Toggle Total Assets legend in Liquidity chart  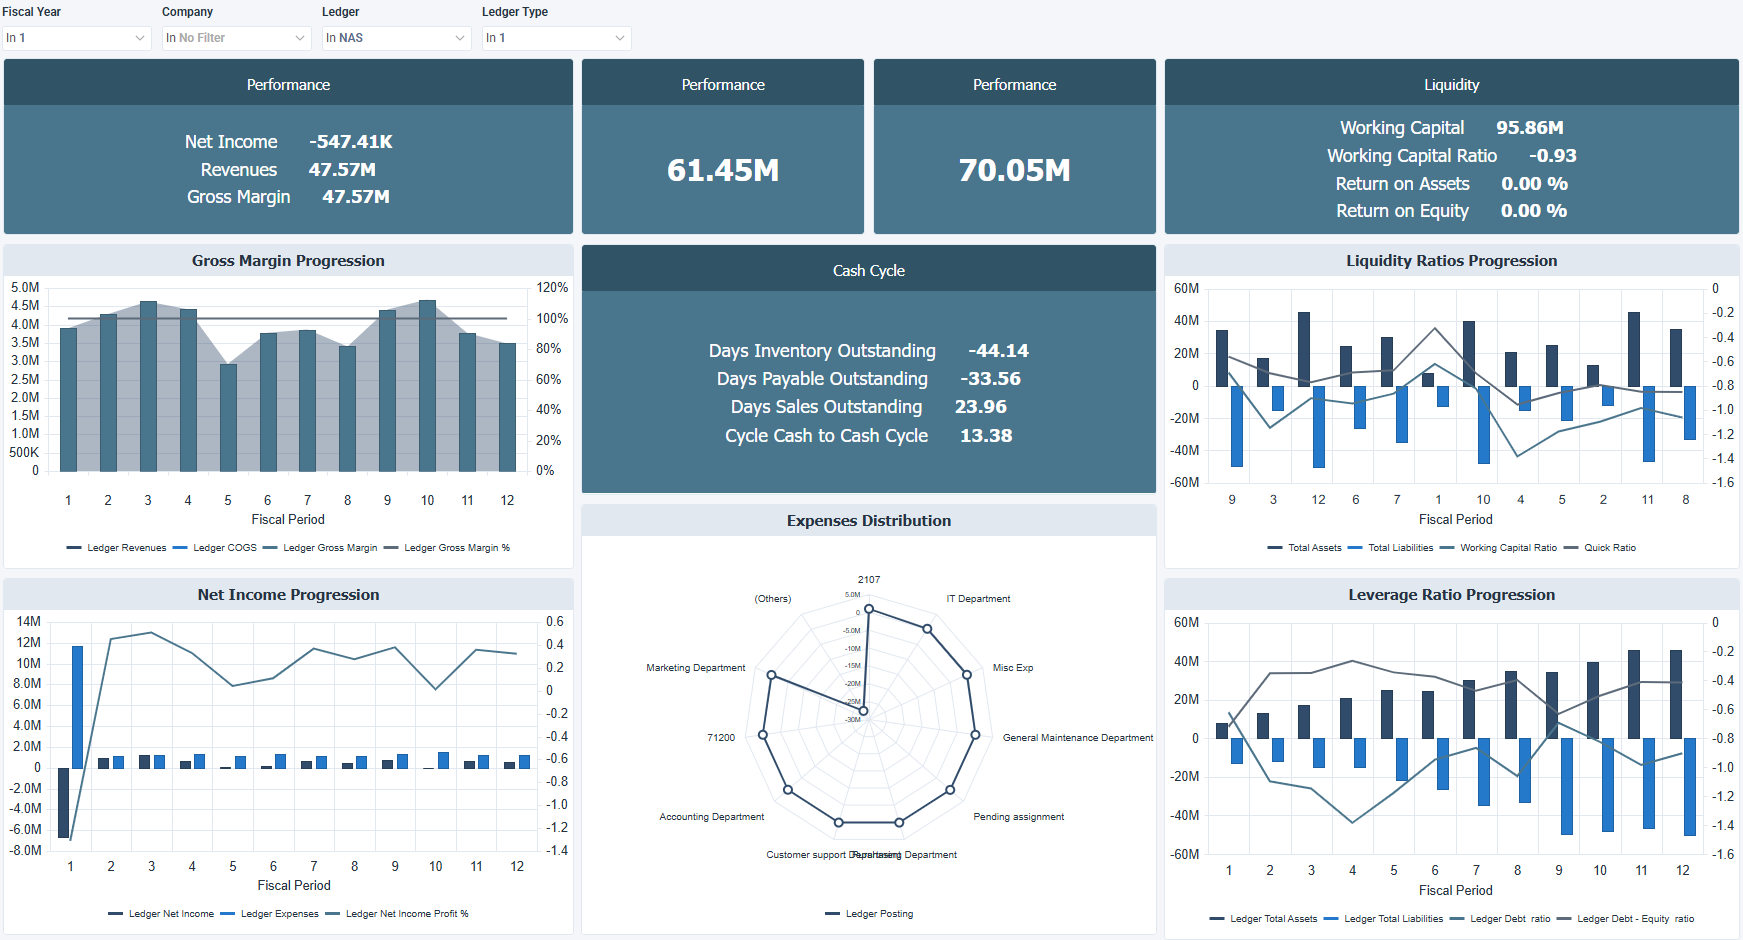(x=1305, y=548)
